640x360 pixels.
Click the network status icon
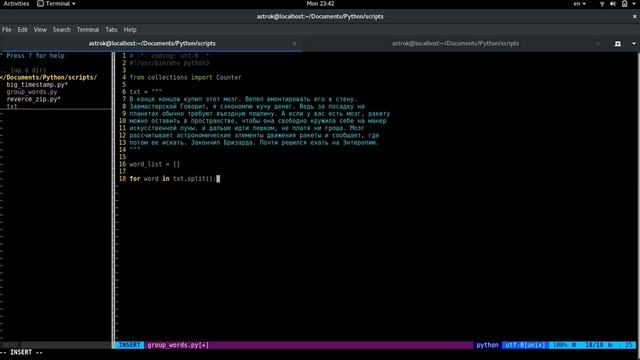[602, 4]
